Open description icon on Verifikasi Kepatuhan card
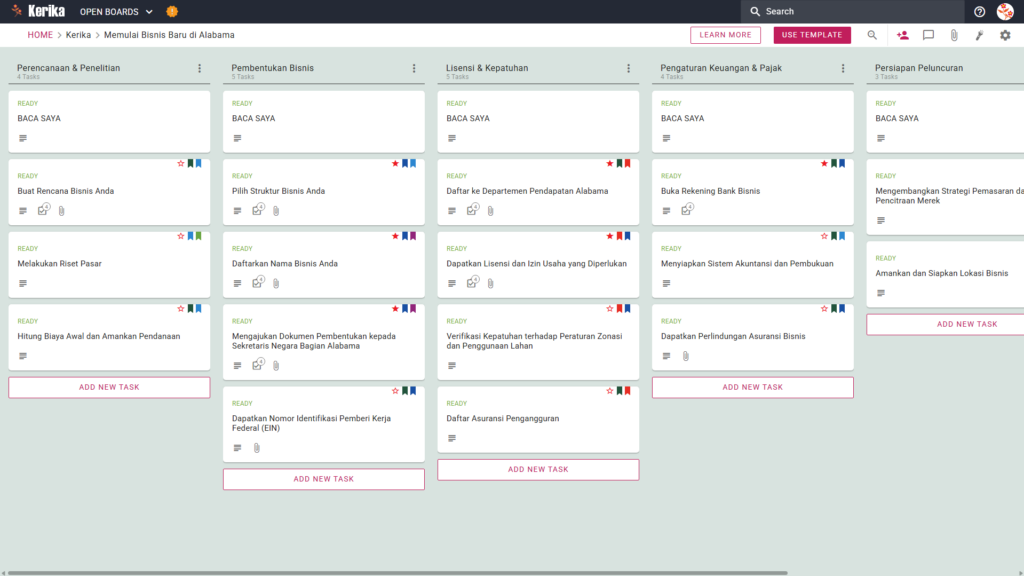This screenshot has width=1024, height=576. coord(452,366)
